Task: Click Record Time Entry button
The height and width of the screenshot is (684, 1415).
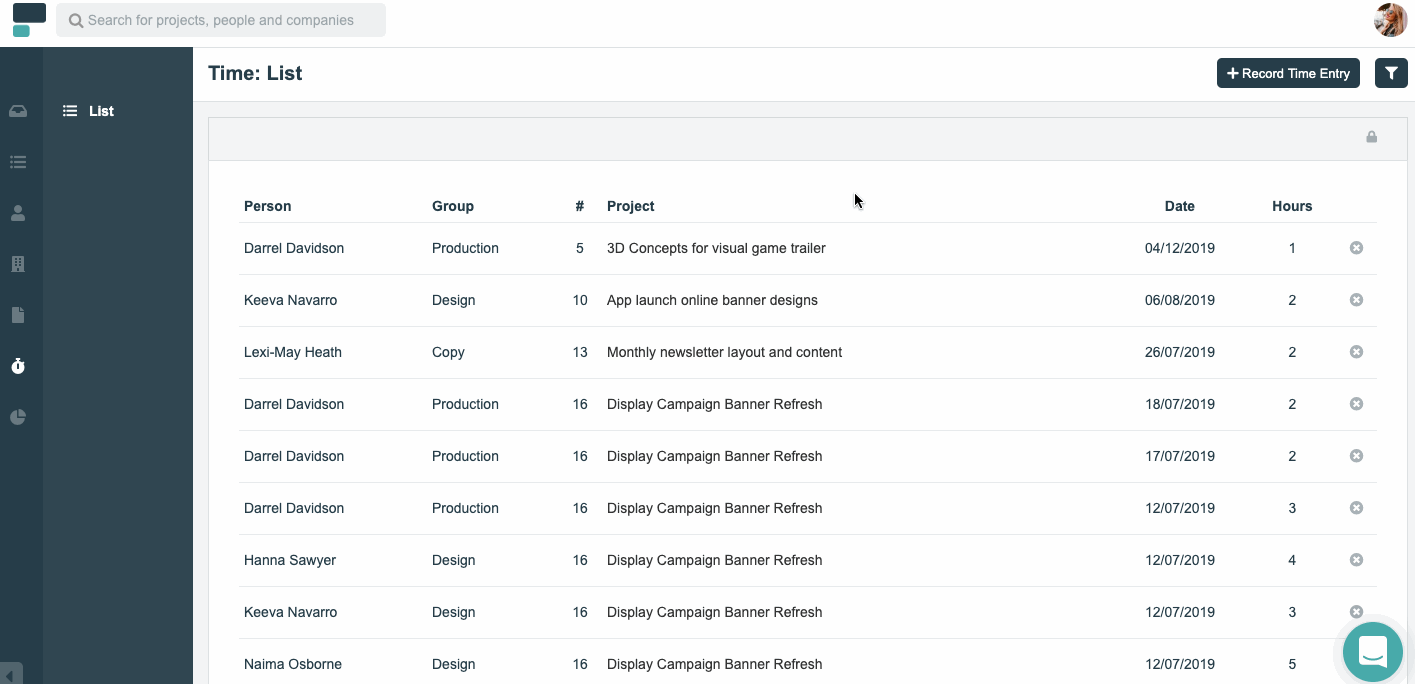Action: click(x=1288, y=73)
